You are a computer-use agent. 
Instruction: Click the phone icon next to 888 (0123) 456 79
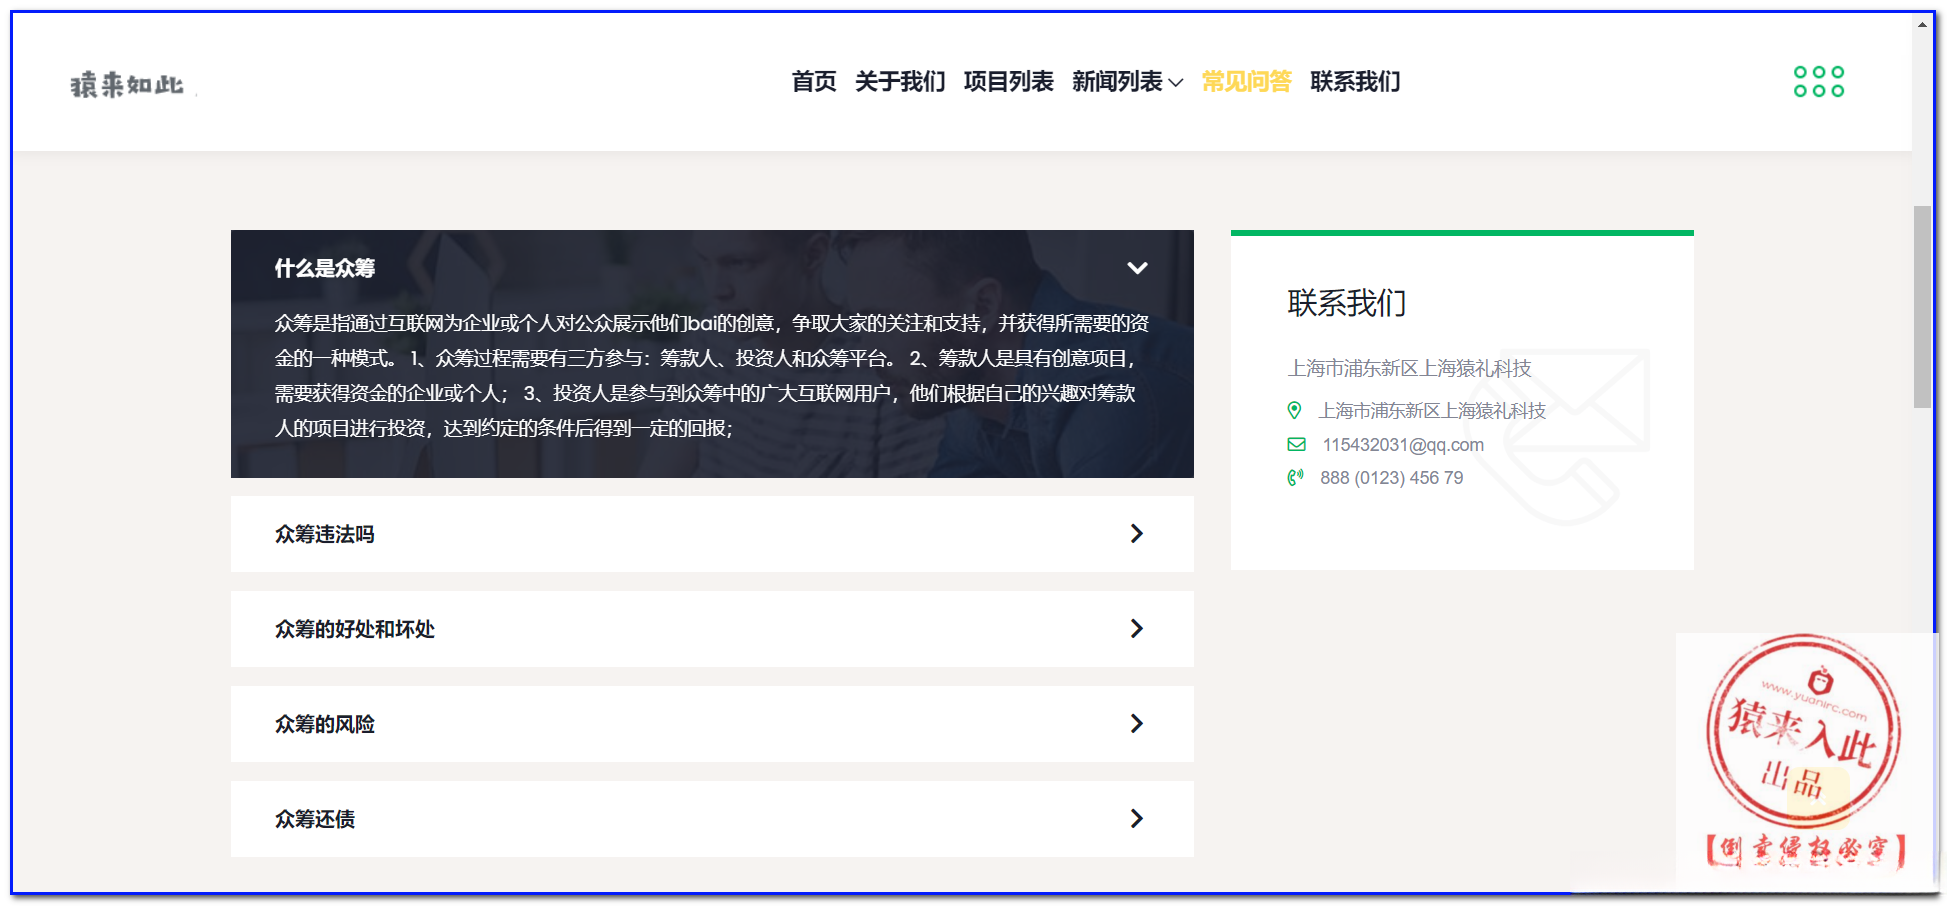tap(1294, 477)
